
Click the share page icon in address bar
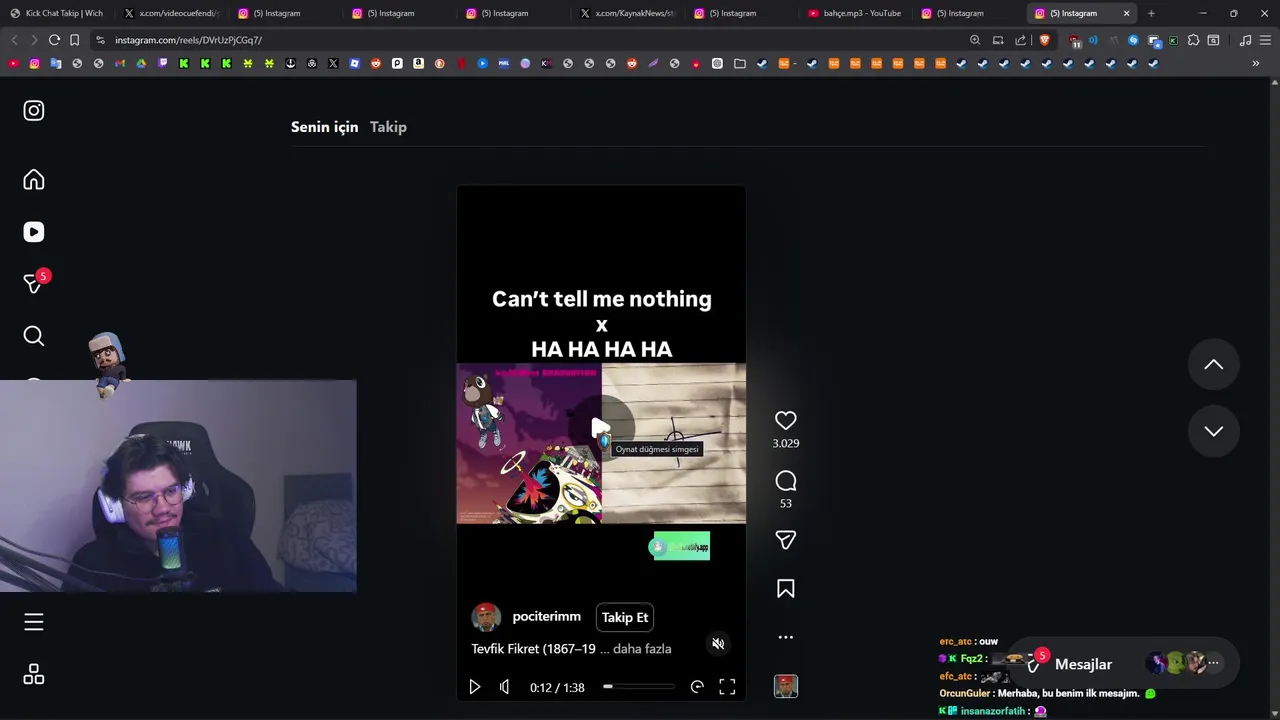1020,40
